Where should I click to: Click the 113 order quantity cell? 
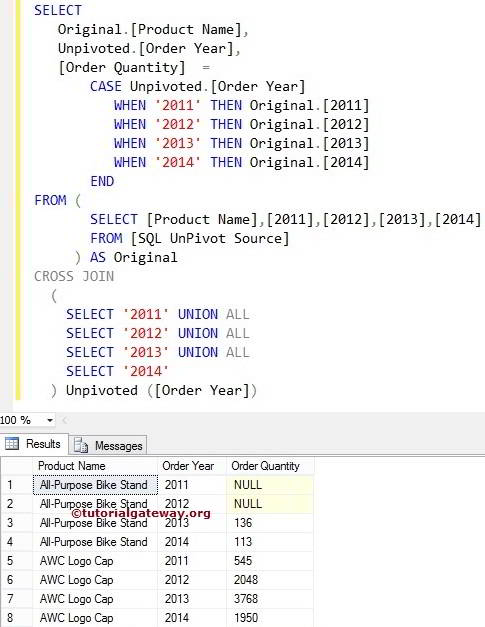point(270,542)
